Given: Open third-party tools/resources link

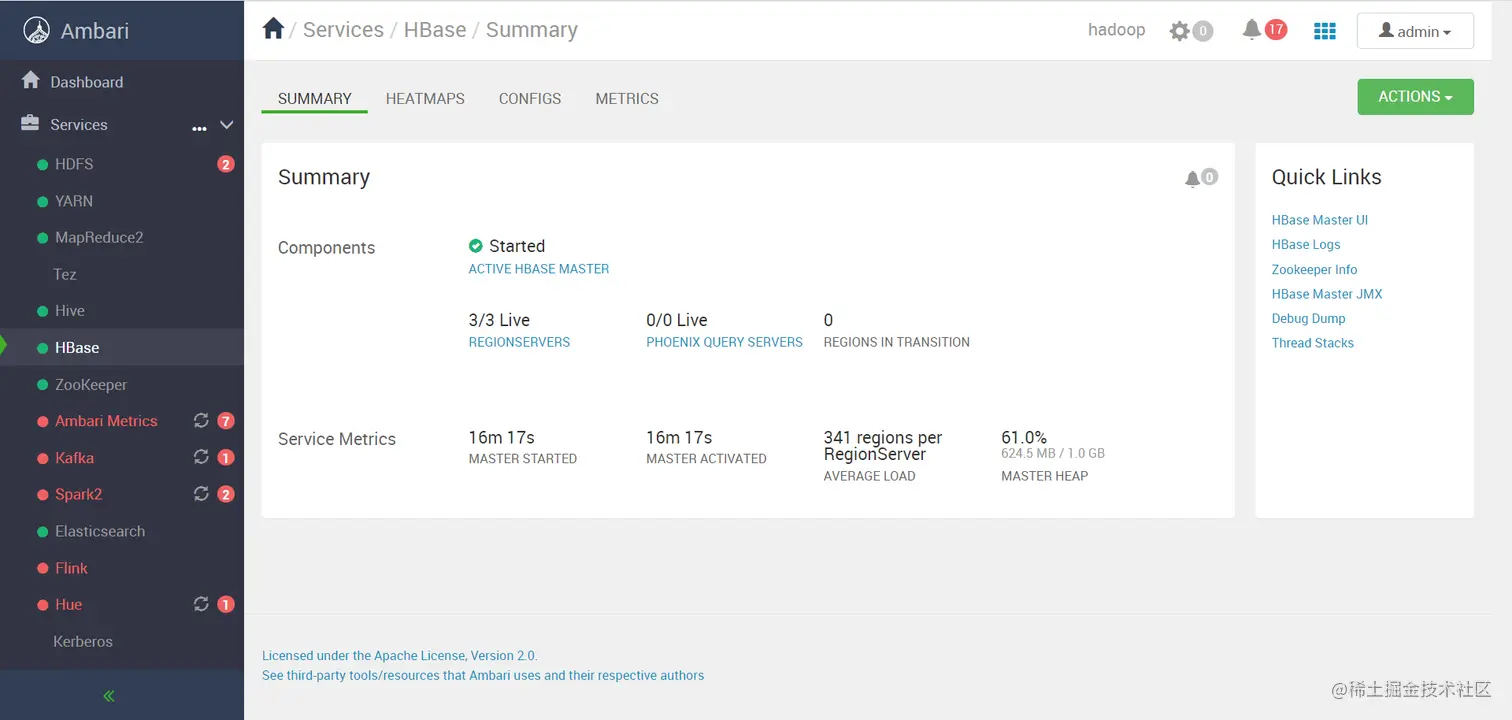Looking at the screenshot, I should (x=483, y=675).
